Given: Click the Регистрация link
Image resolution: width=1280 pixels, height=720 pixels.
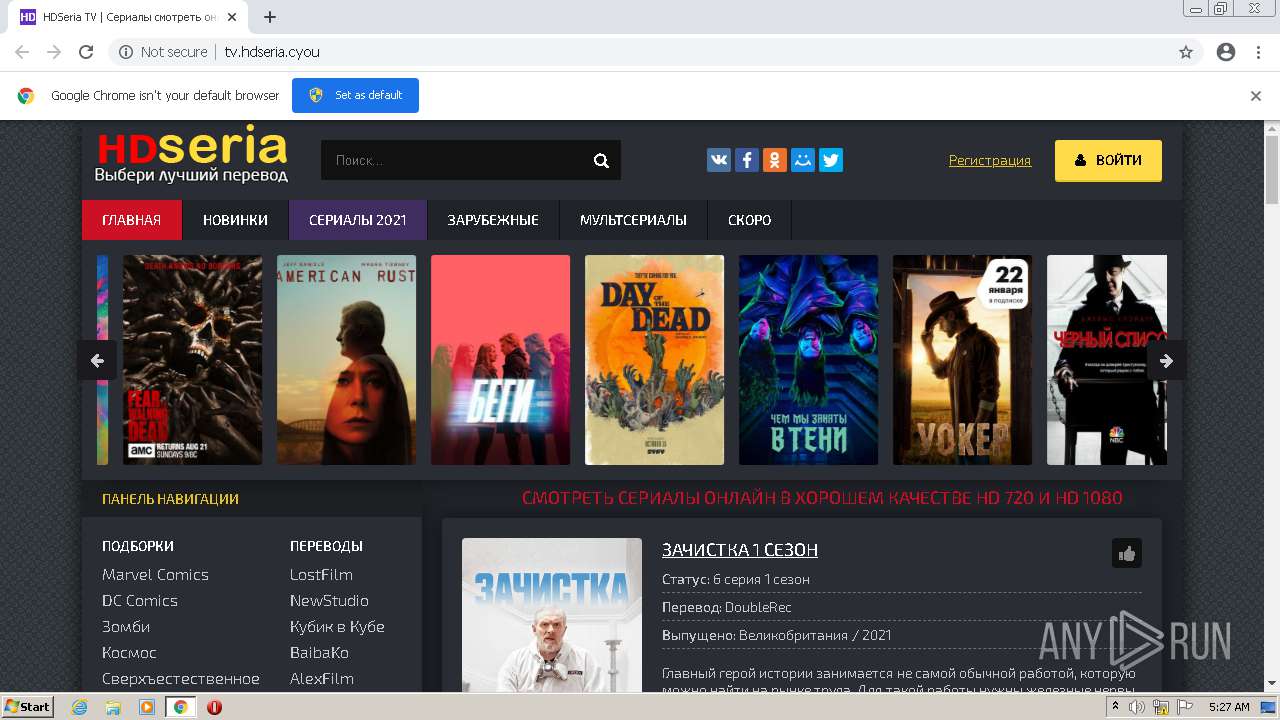Looking at the screenshot, I should point(990,160).
